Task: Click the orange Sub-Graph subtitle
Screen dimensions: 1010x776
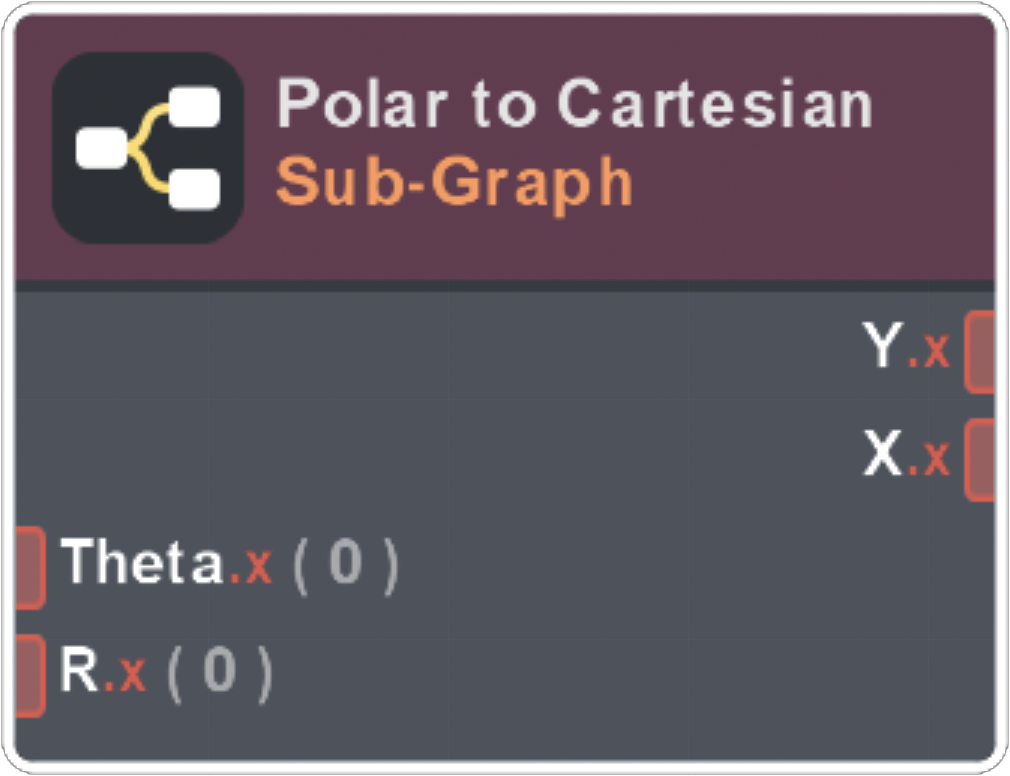Action: click(454, 181)
